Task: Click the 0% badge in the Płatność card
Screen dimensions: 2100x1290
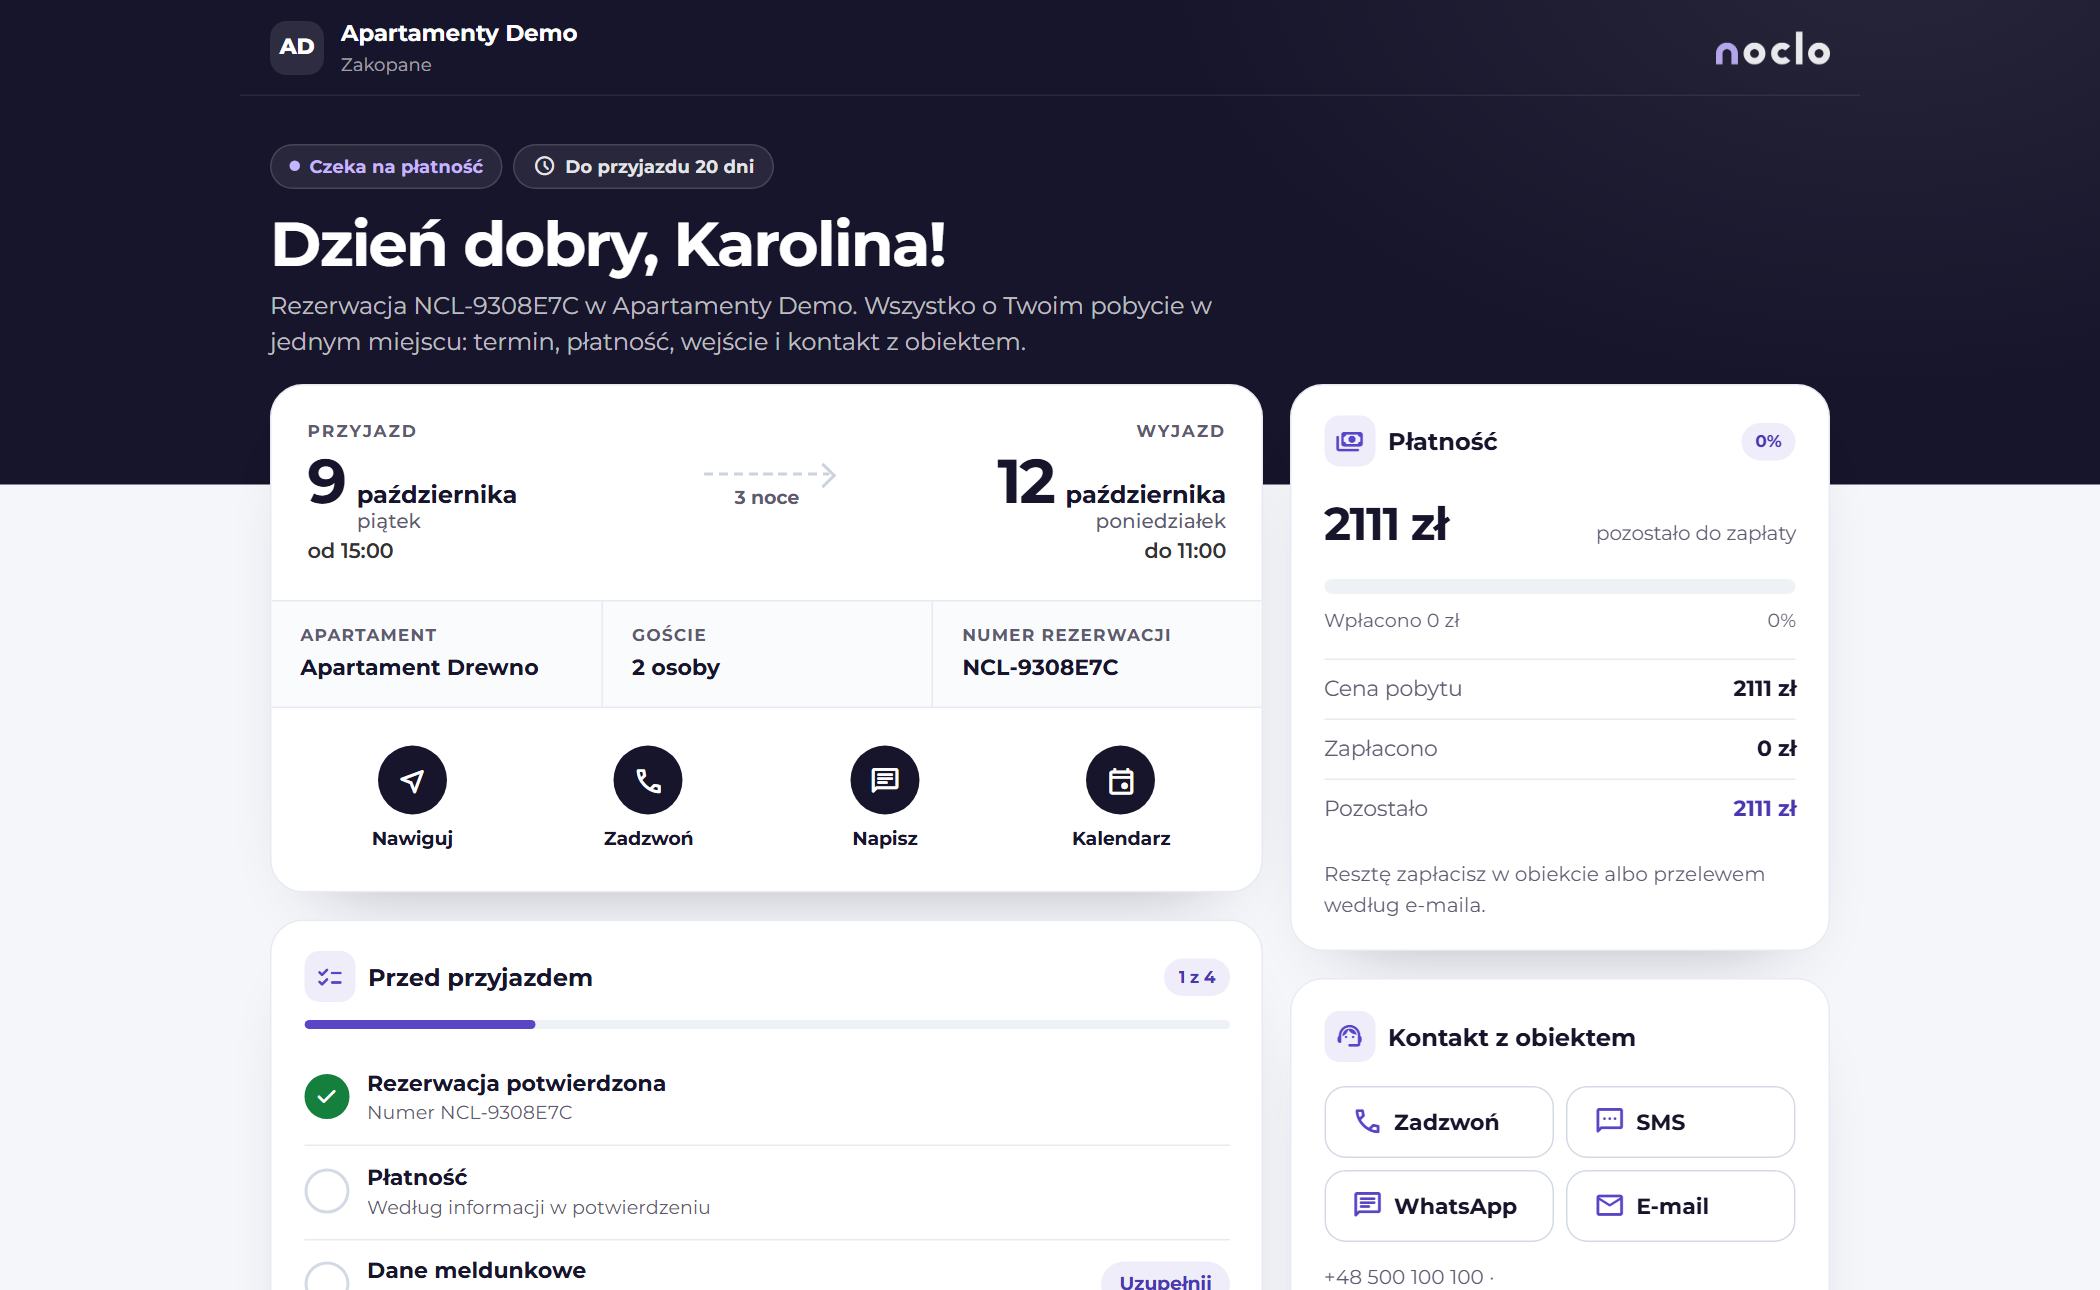Action: [x=1768, y=441]
